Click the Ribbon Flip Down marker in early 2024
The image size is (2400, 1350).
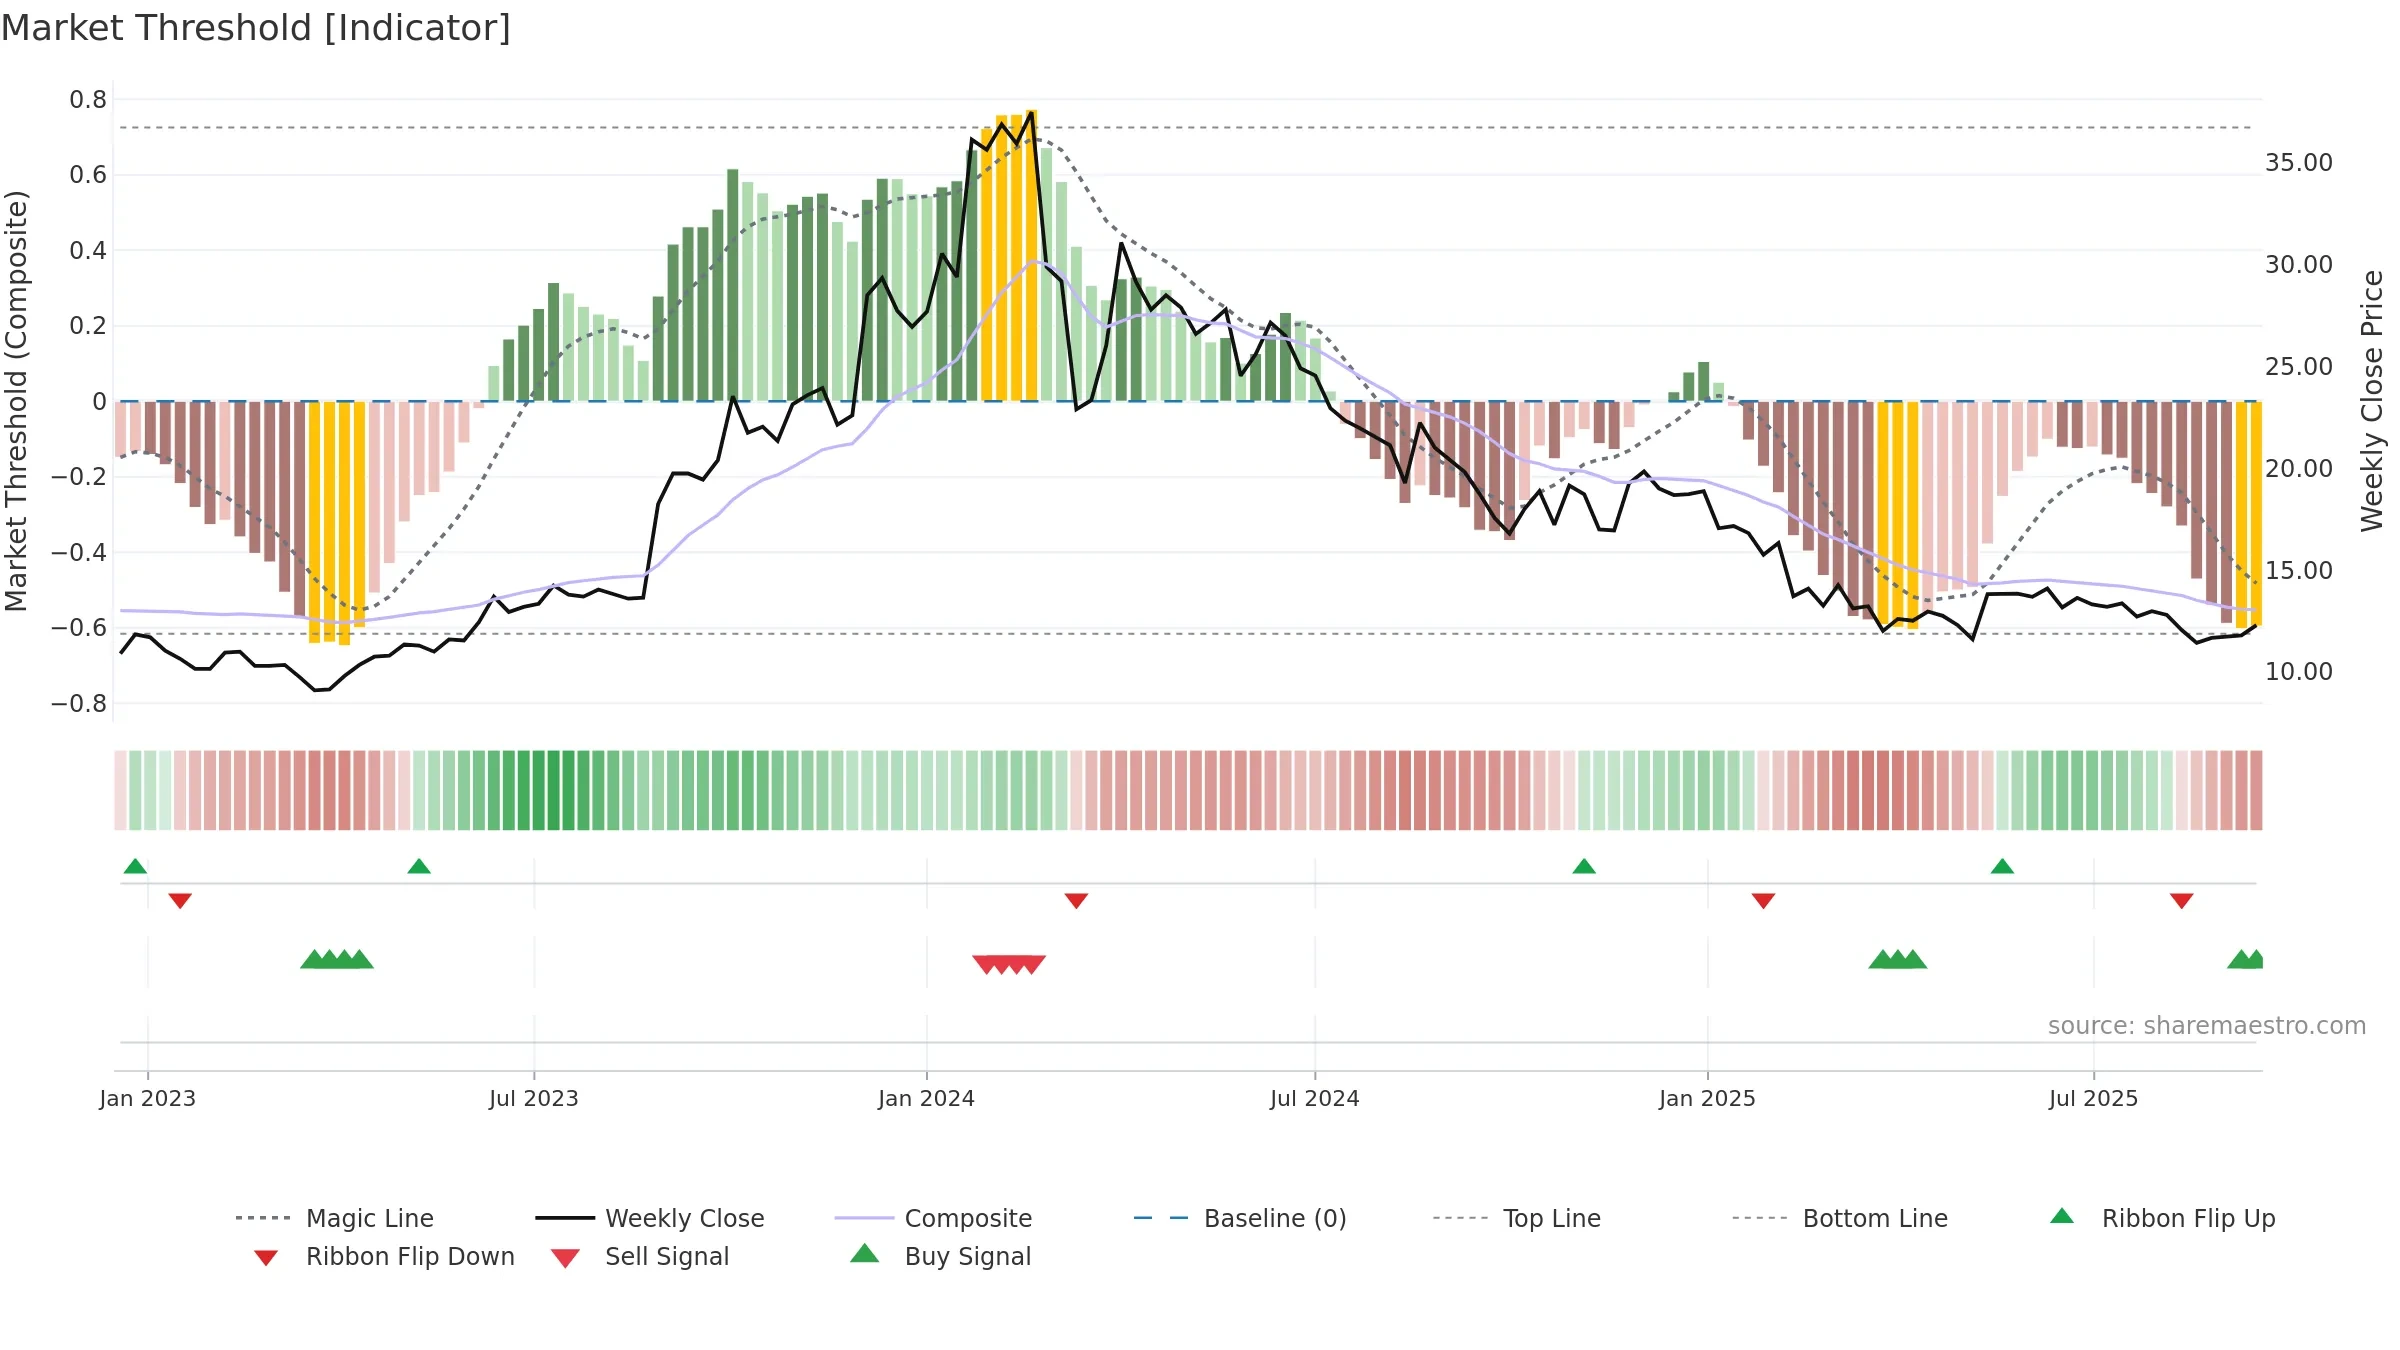coord(1076,901)
